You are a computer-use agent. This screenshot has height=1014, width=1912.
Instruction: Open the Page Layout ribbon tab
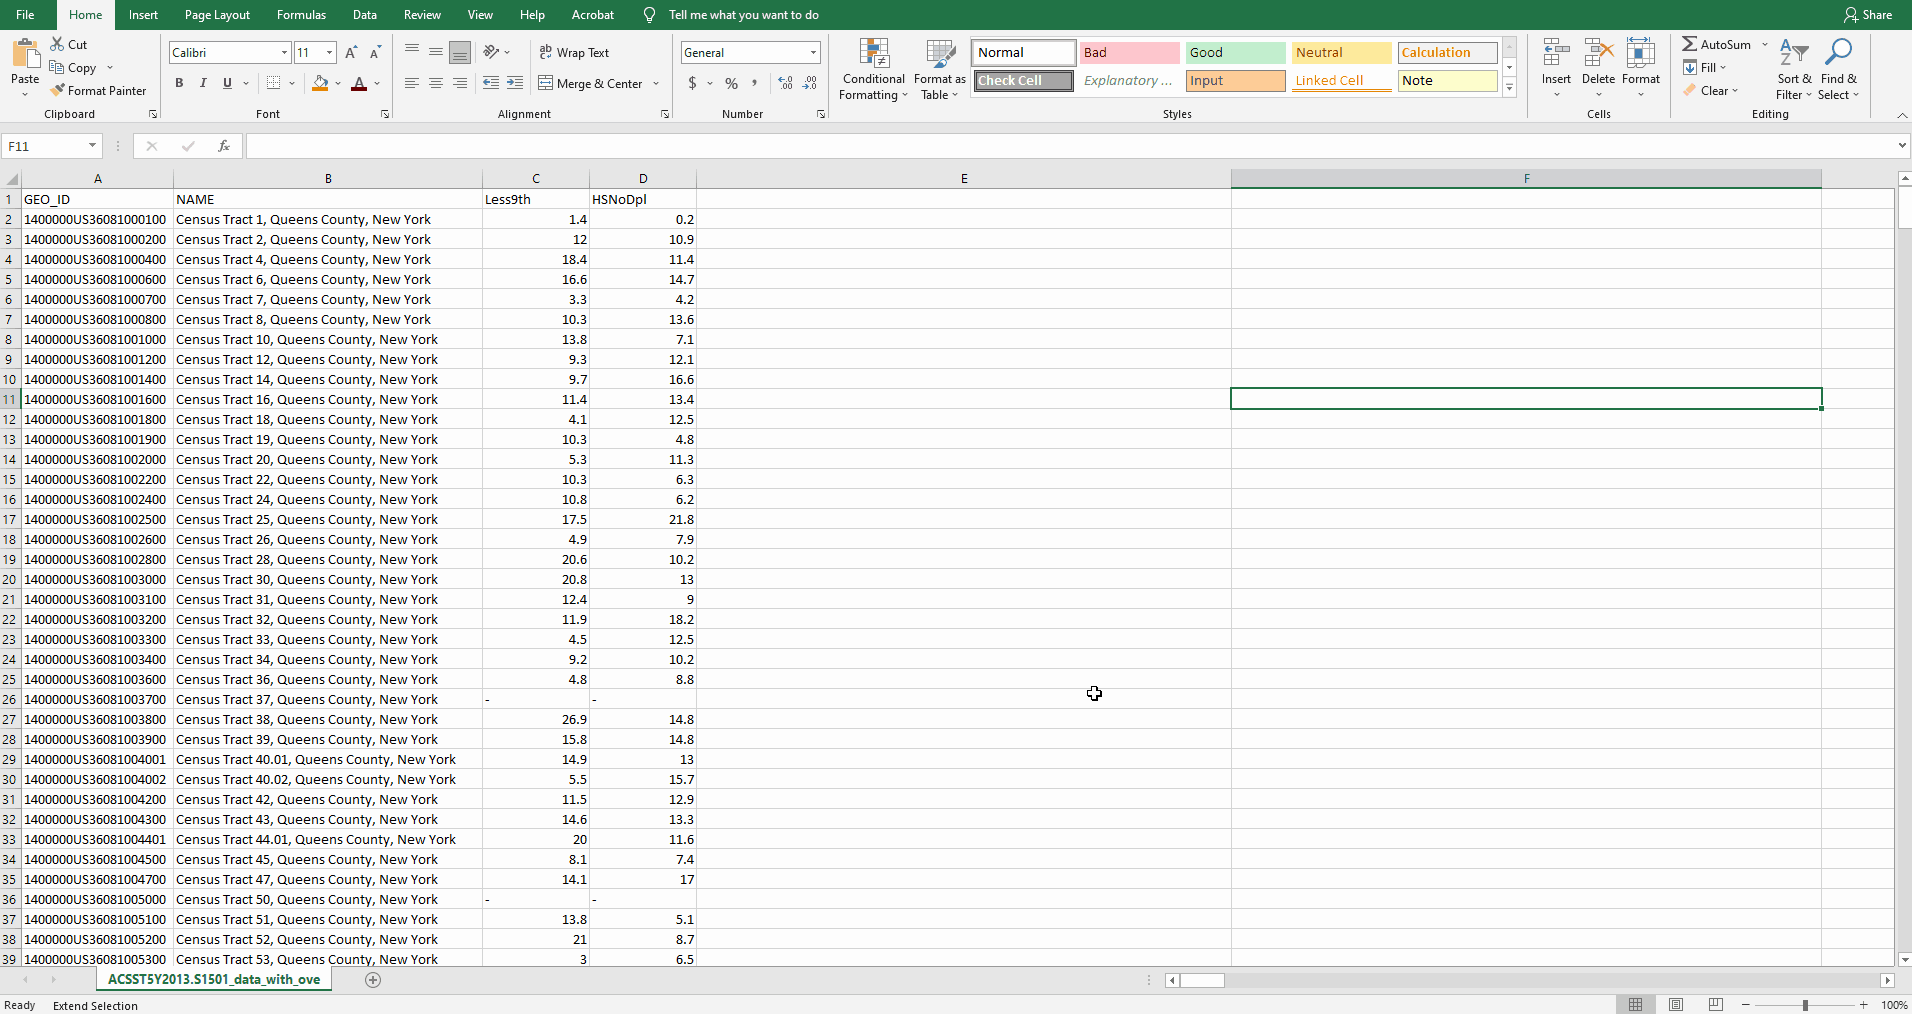tap(217, 15)
